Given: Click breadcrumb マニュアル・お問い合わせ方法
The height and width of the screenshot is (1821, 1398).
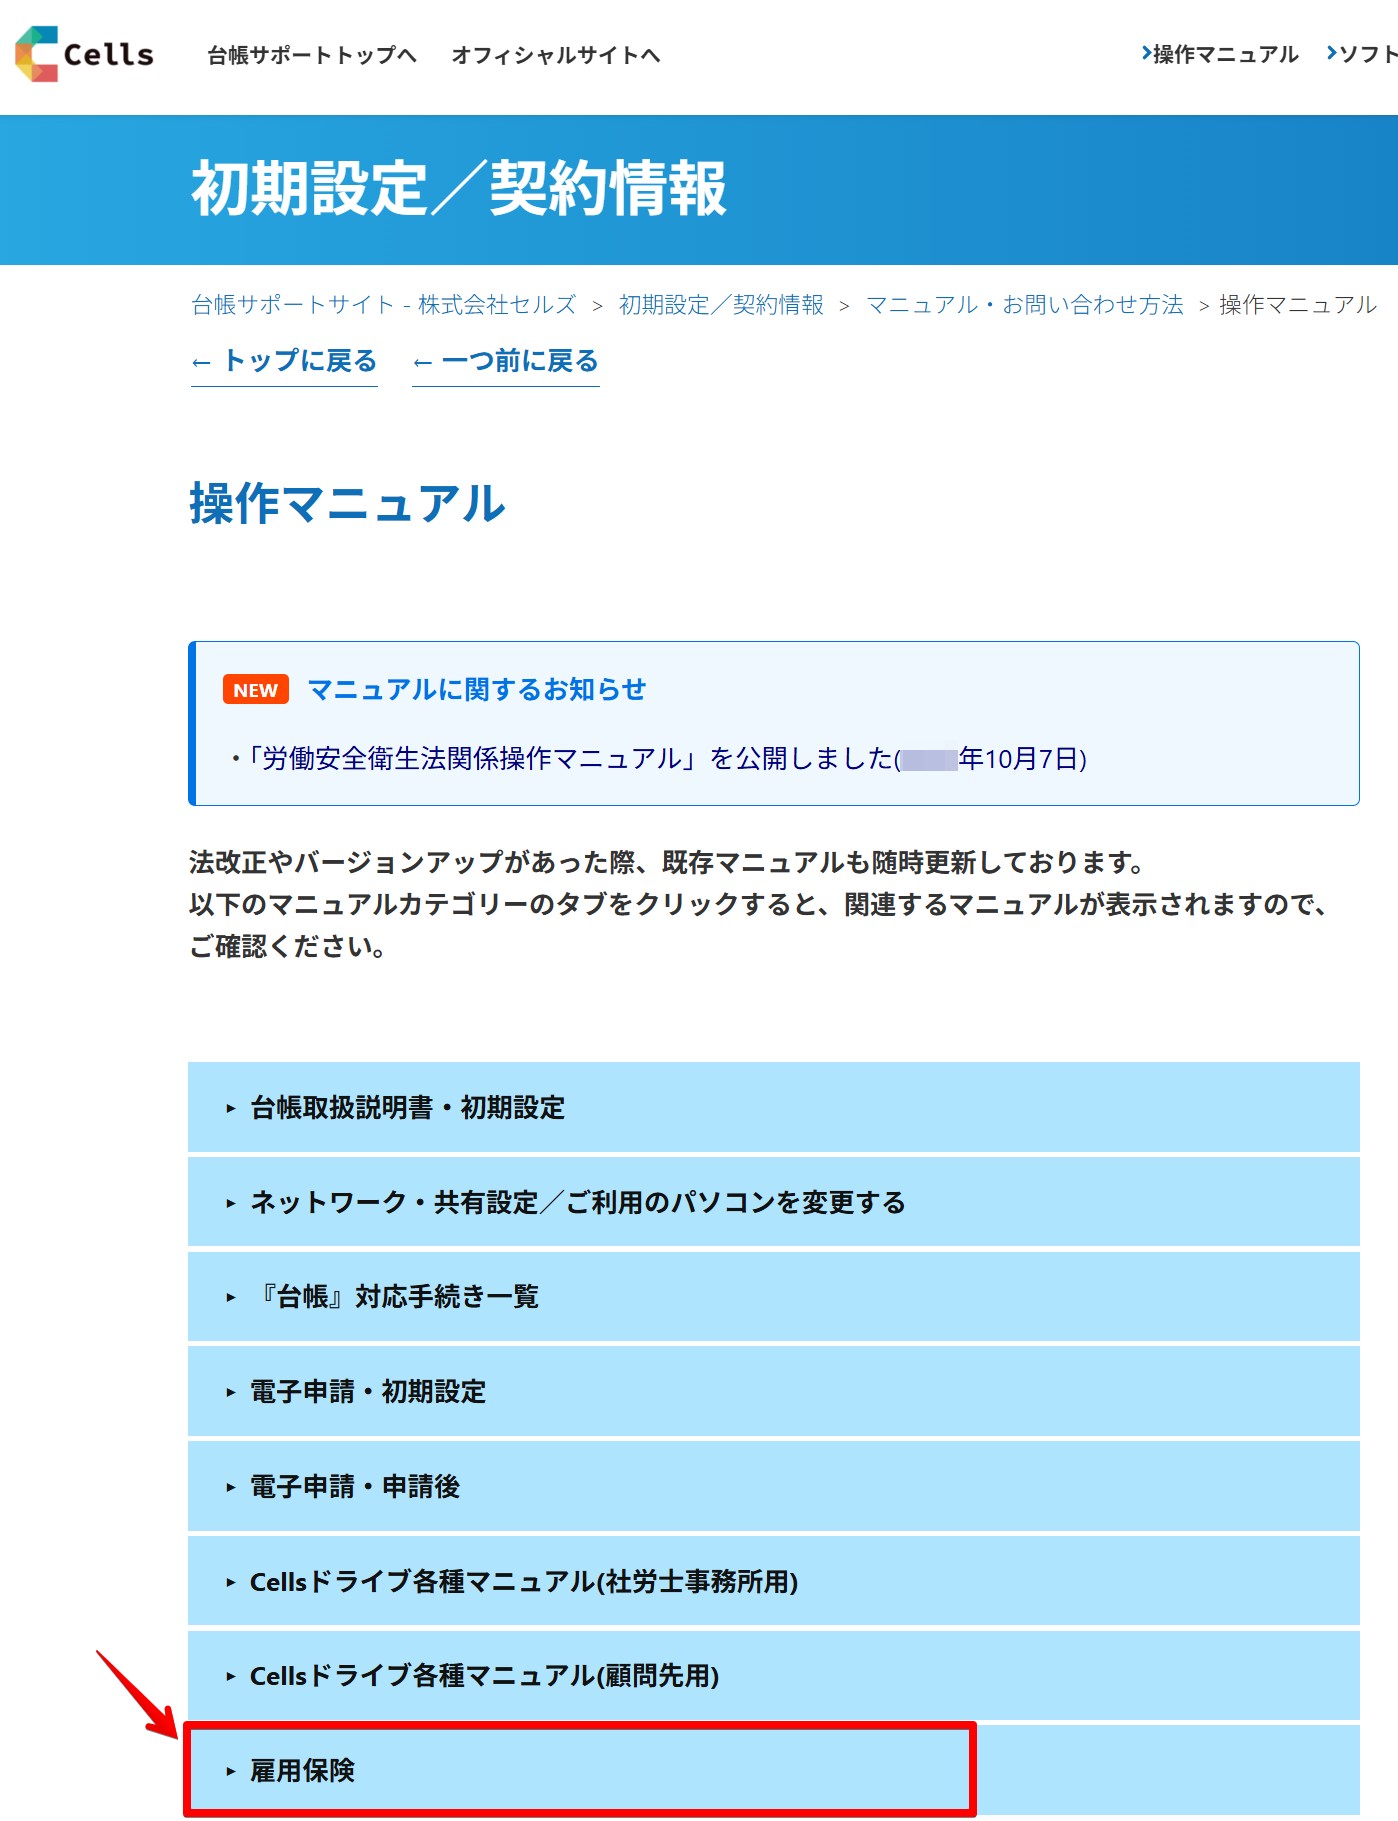Looking at the screenshot, I should coord(1024,304).
